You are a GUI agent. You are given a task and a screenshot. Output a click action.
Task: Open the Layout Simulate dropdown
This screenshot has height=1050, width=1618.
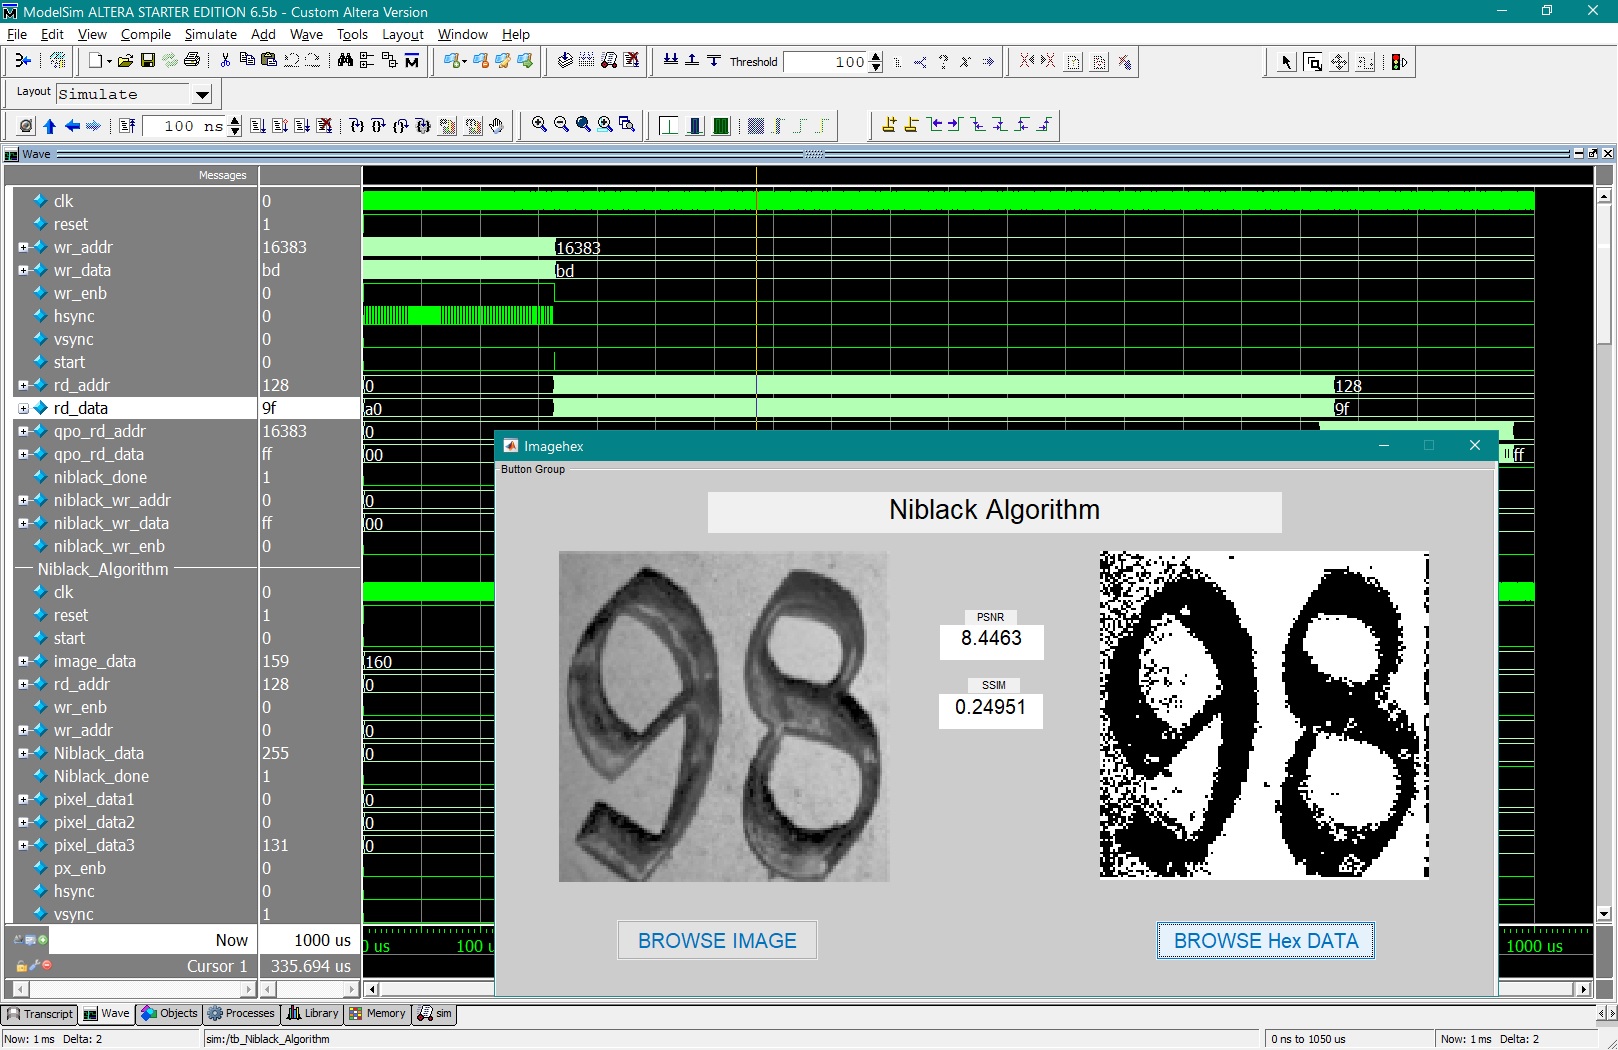click(x=202, y=95)
